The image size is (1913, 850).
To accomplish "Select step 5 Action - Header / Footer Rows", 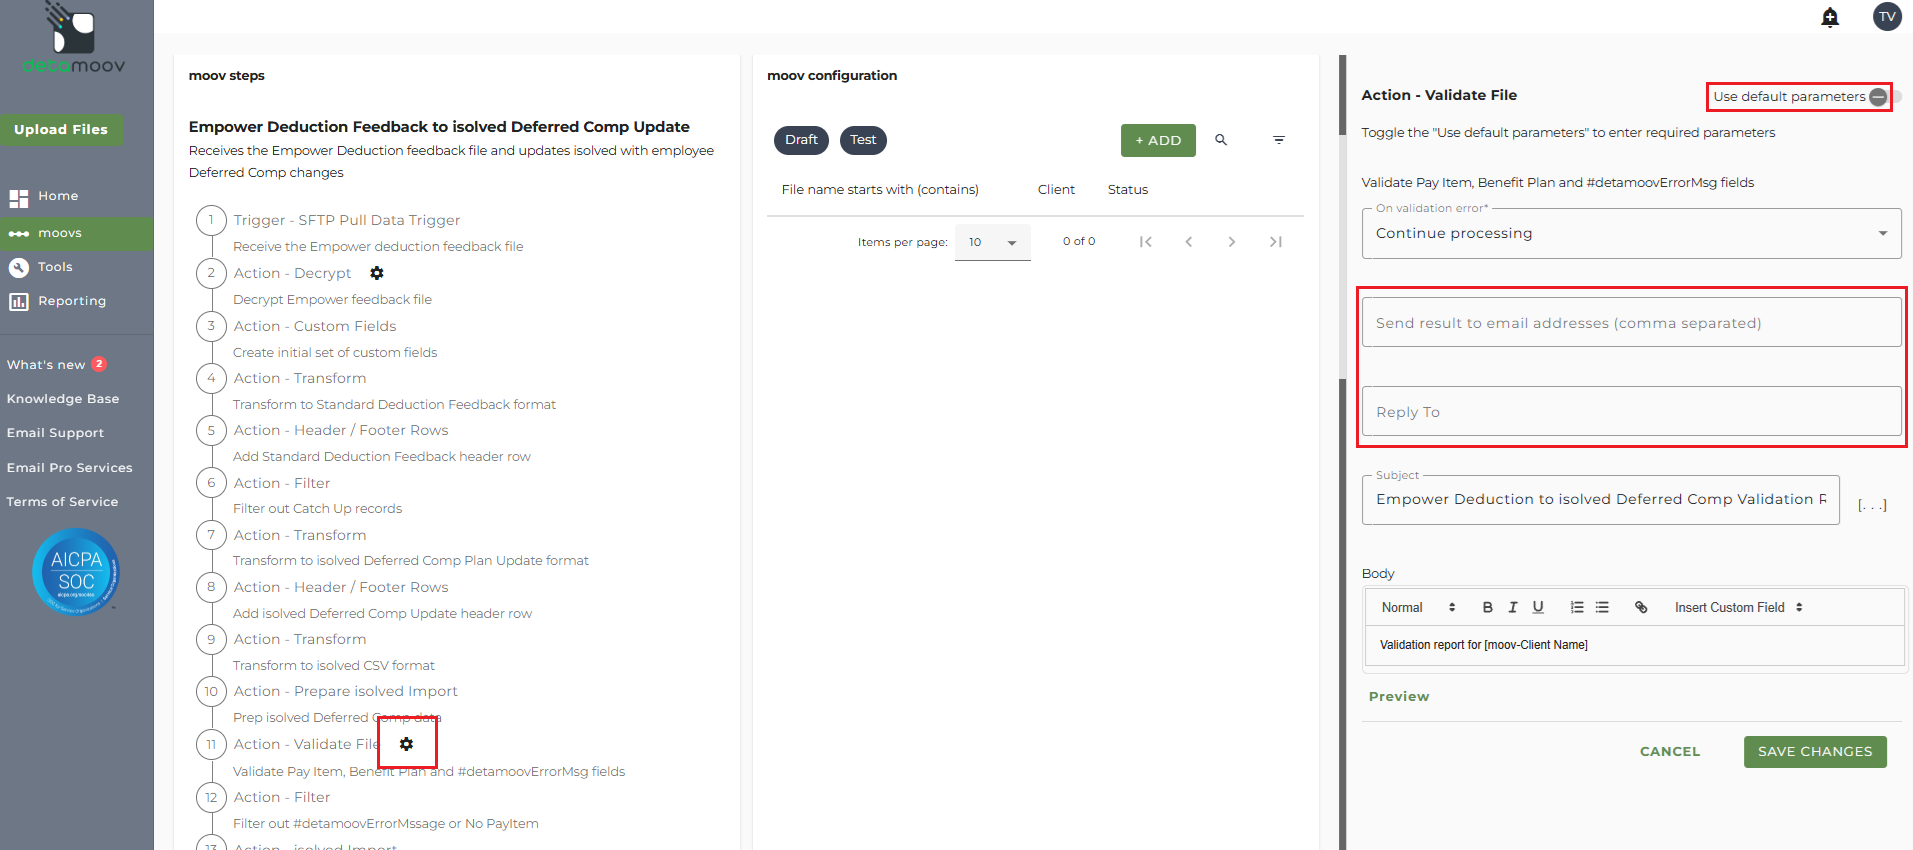I will [x=341, y=430].
